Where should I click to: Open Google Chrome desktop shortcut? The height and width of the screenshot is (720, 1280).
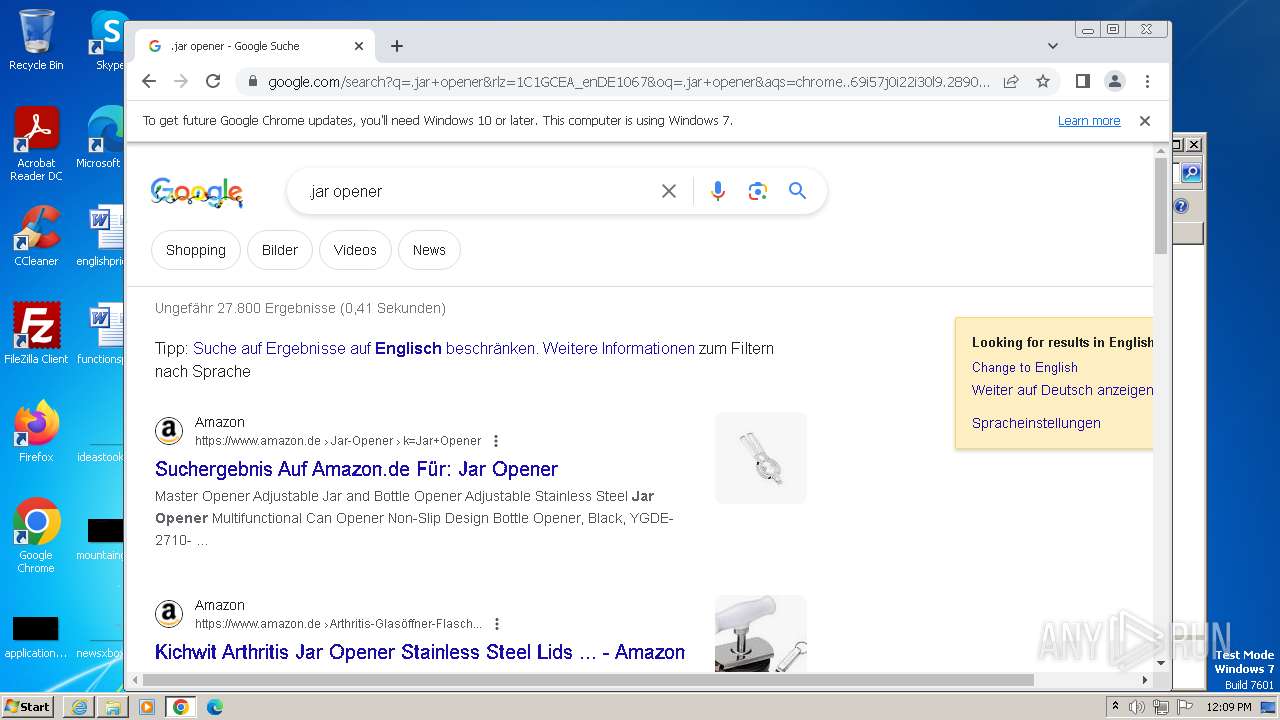(x=36, y=535)
